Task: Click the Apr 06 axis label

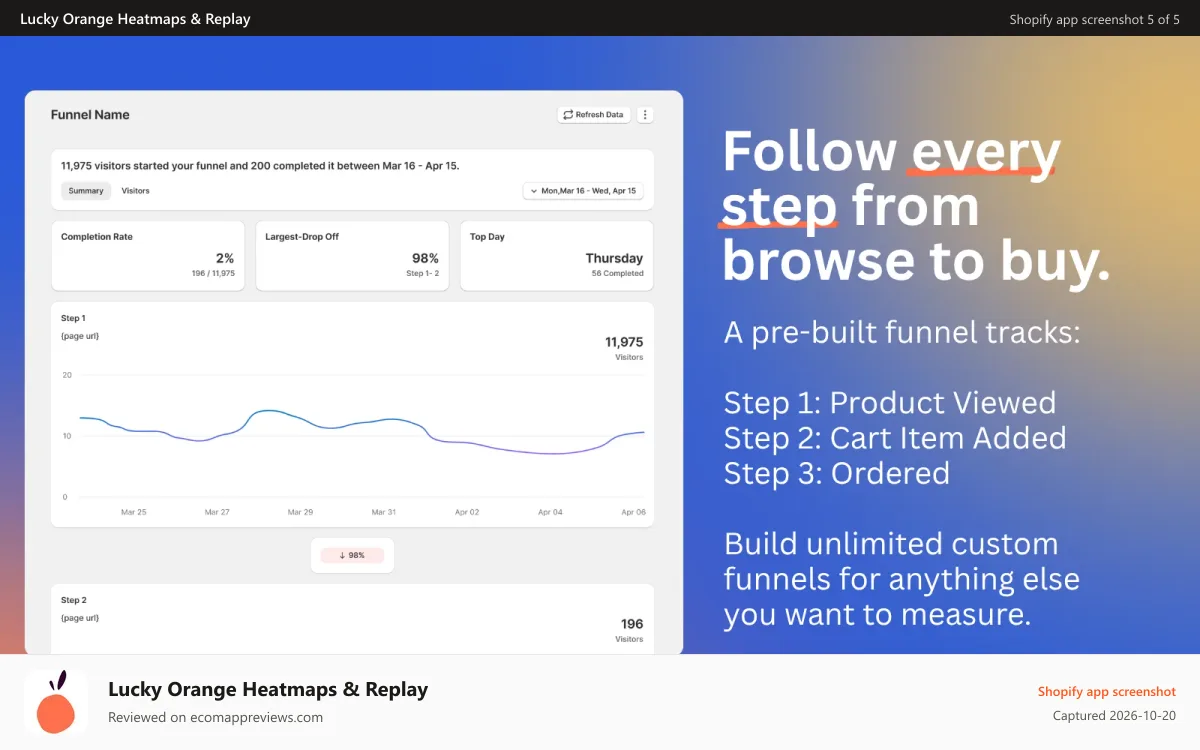Action: click(633, 512)
